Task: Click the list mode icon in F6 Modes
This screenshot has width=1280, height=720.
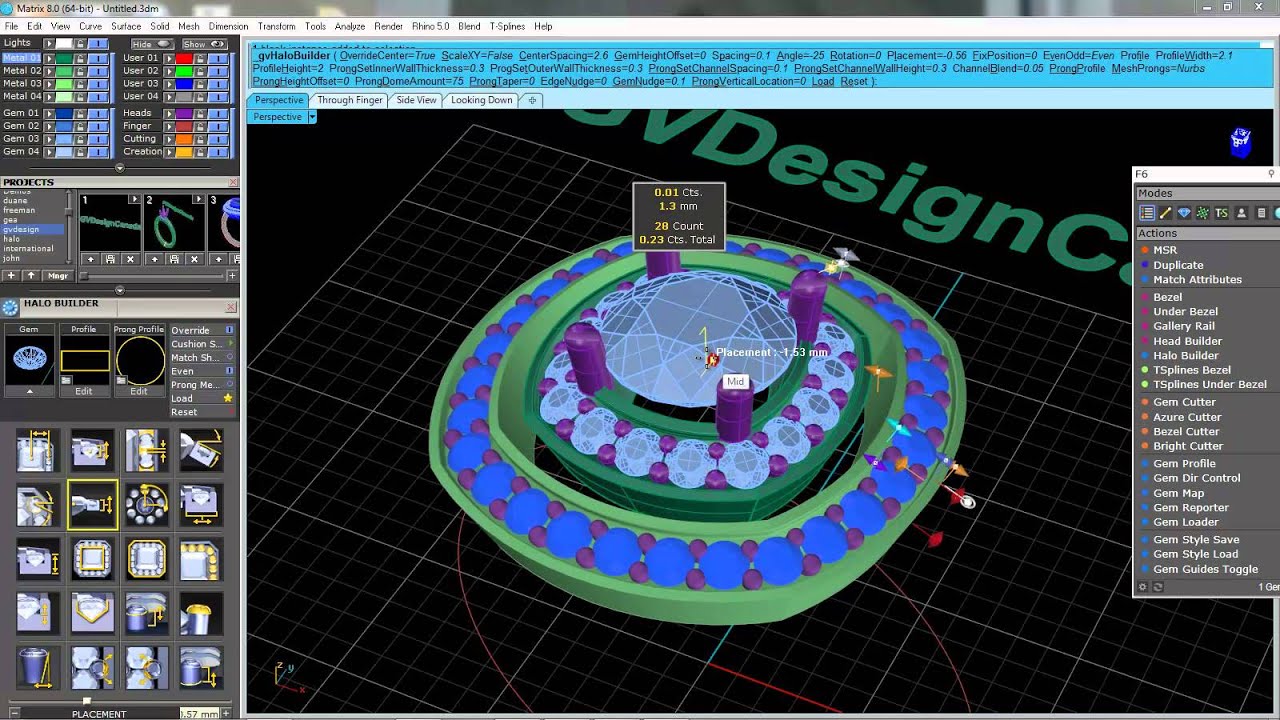Action: coord(1147,213)
